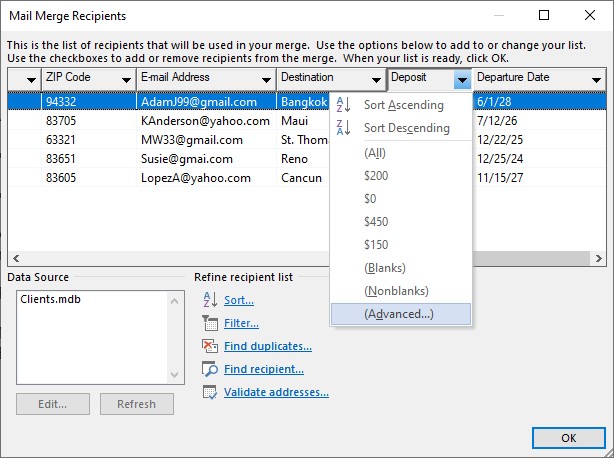Viewport: 614px width, 458px height.
Task: Click the Find recipient magnifier icon
Action: point(210,369)
